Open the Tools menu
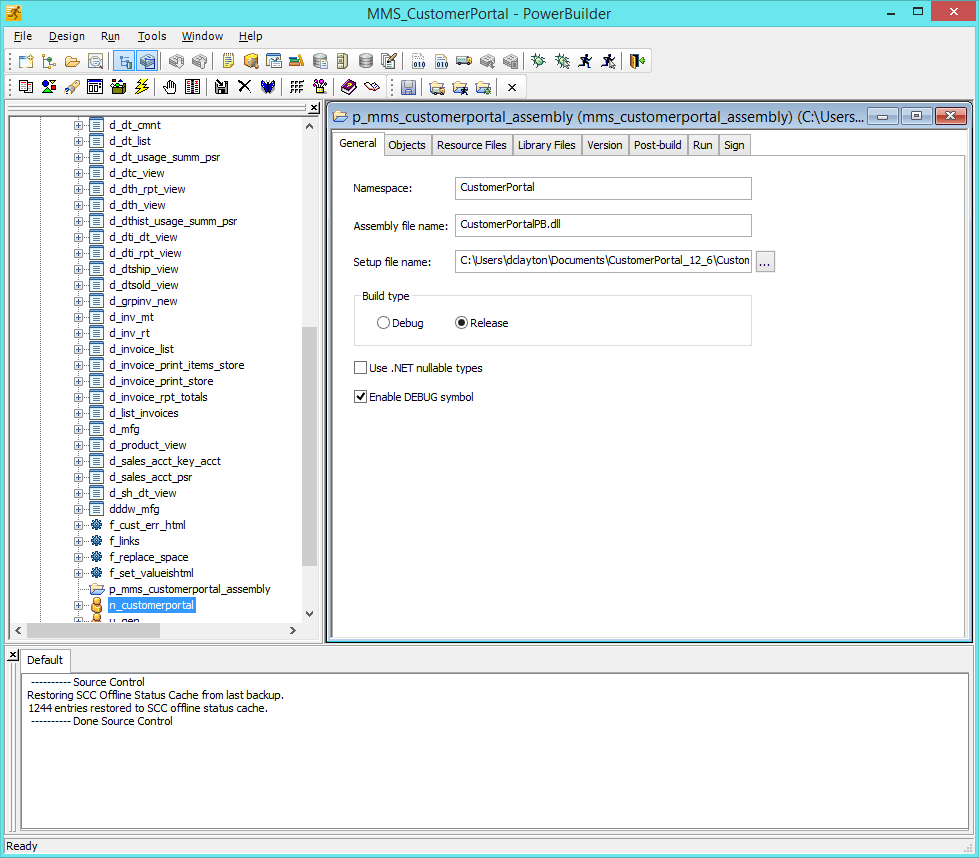Screen dimensions: 979x858 tap(152, 36)
